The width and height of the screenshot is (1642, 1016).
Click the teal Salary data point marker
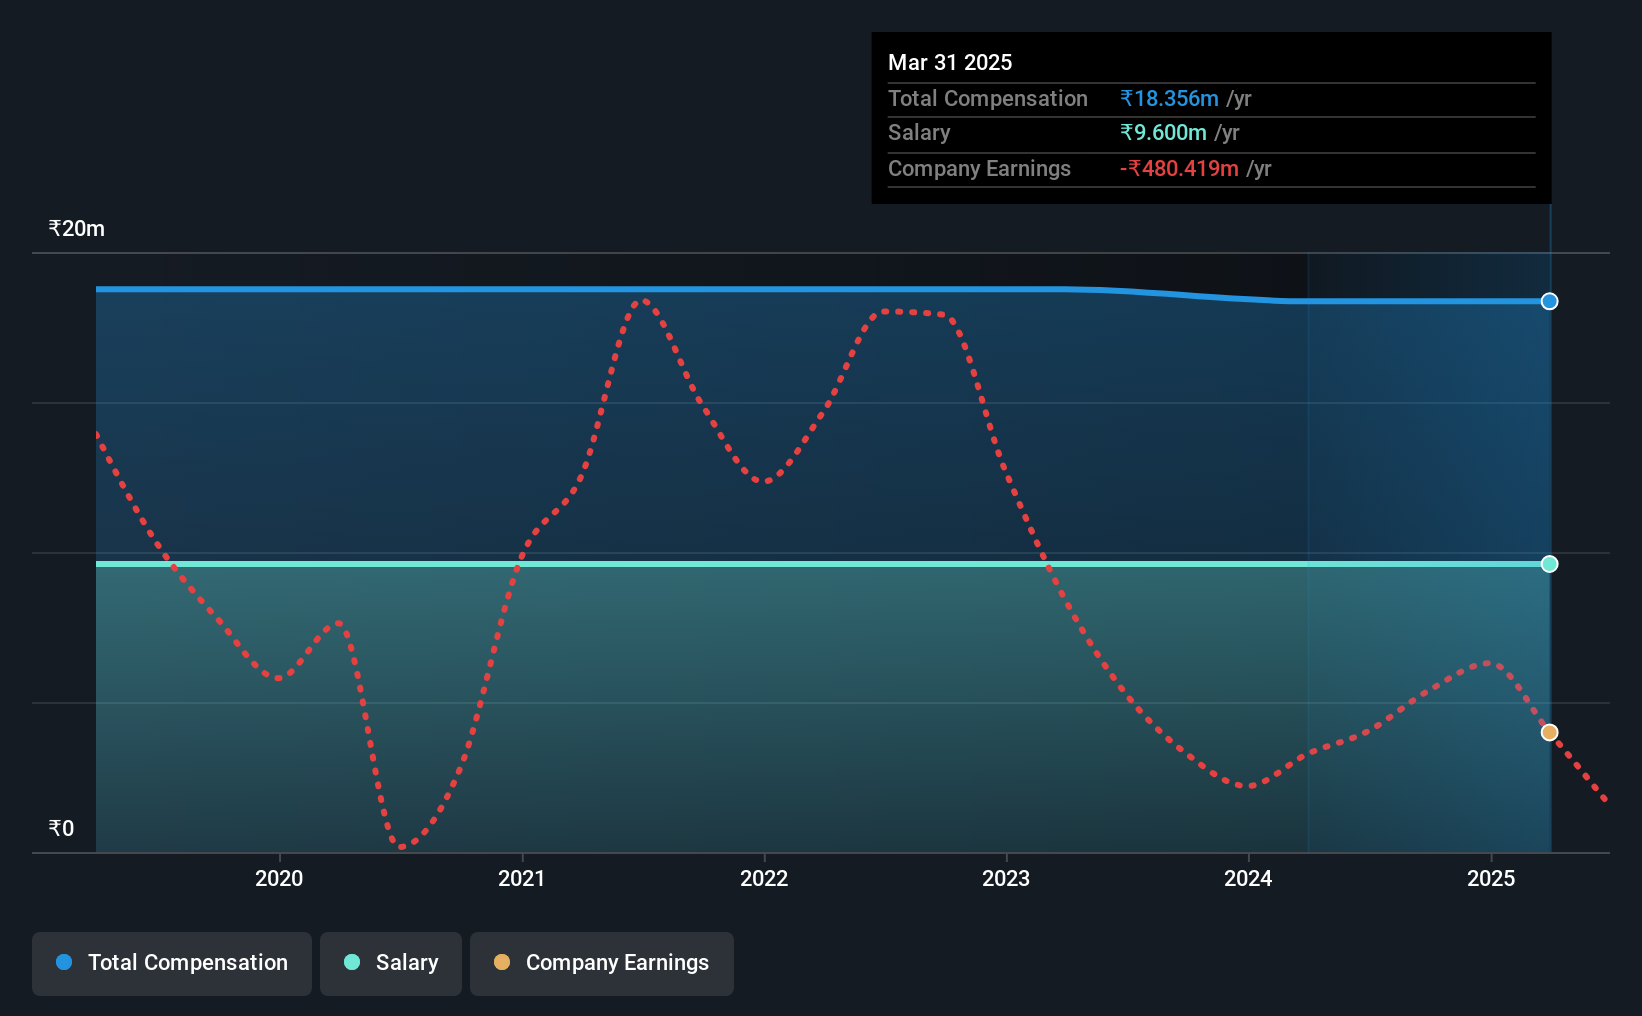point(1549,564)
